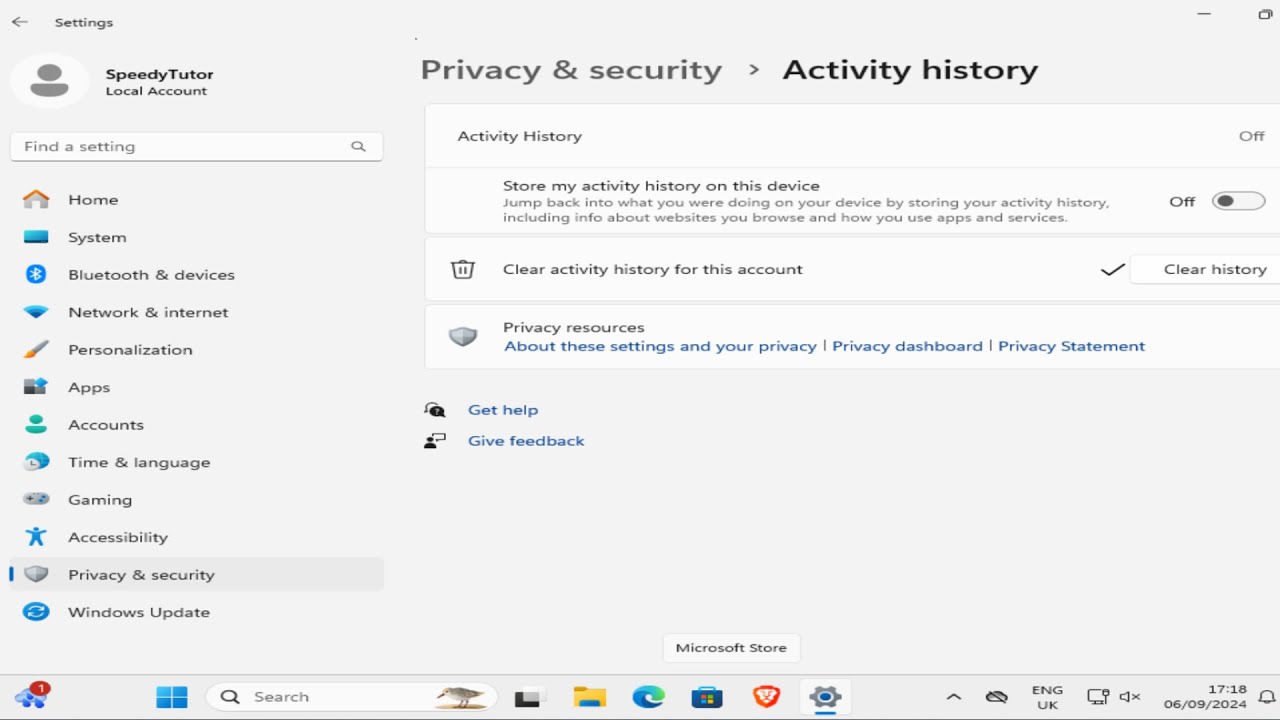
Task: Click the Get help headset icon
Action: coord(434,410)
